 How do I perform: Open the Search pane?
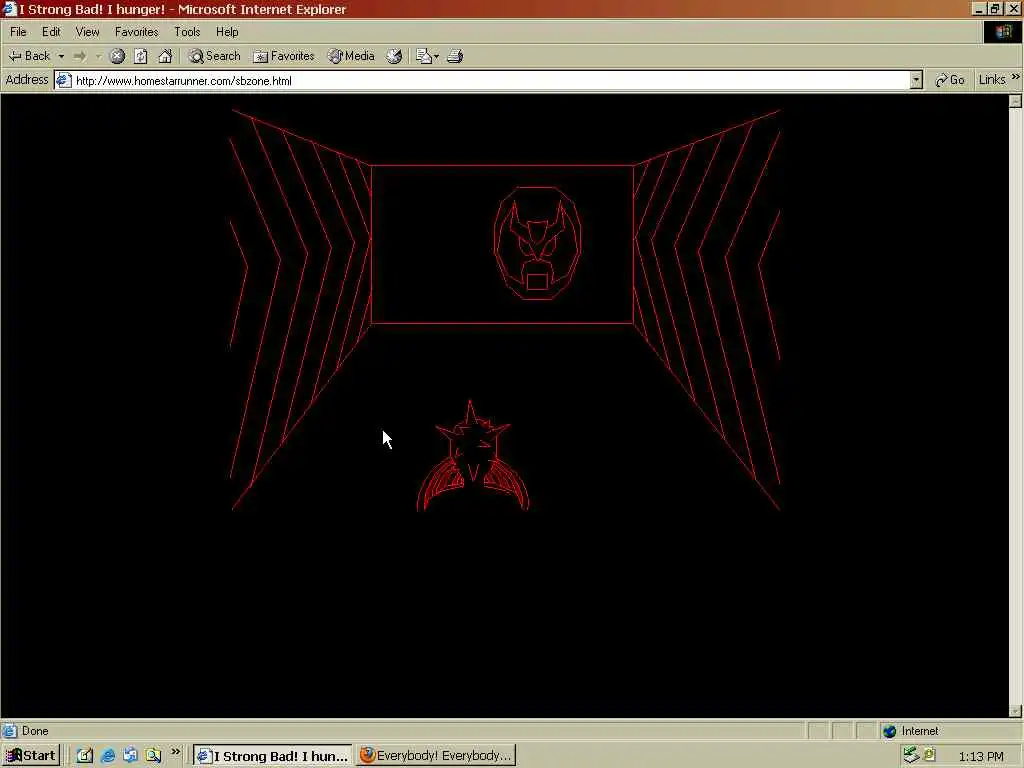coord(215,56)
